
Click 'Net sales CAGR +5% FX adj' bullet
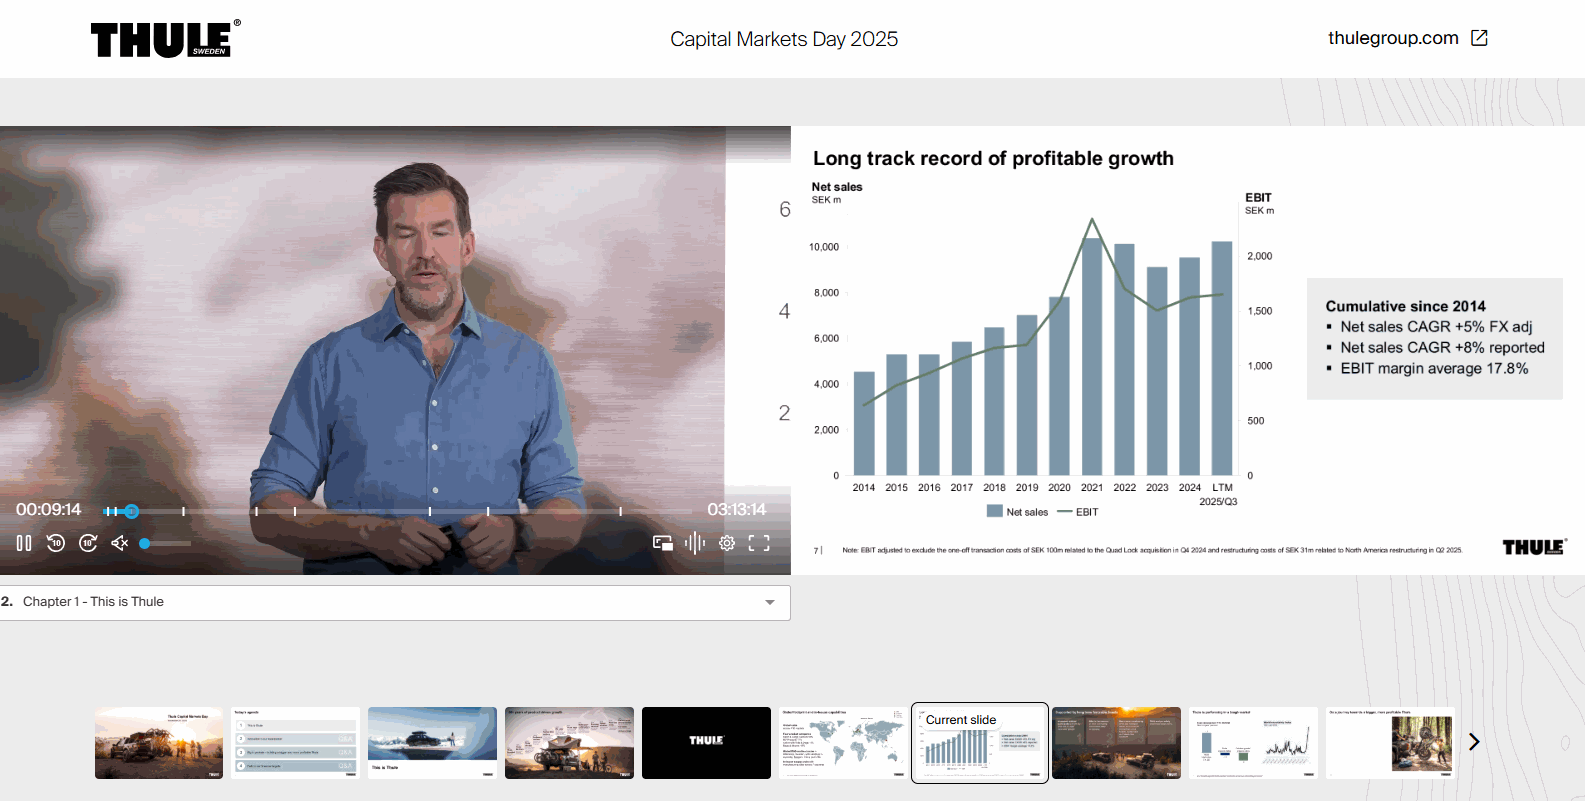pyautogui.click(x=1436, y=327)
